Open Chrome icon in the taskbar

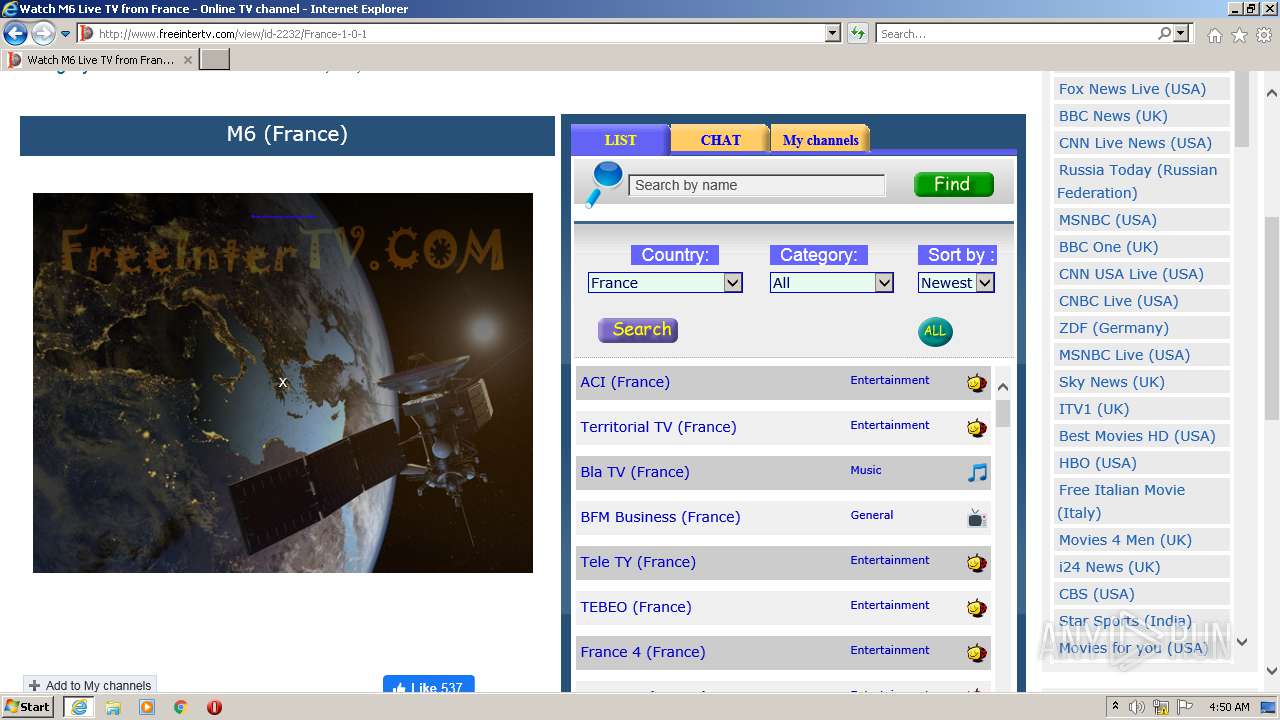pyautogui.click(x=180, y=707)
